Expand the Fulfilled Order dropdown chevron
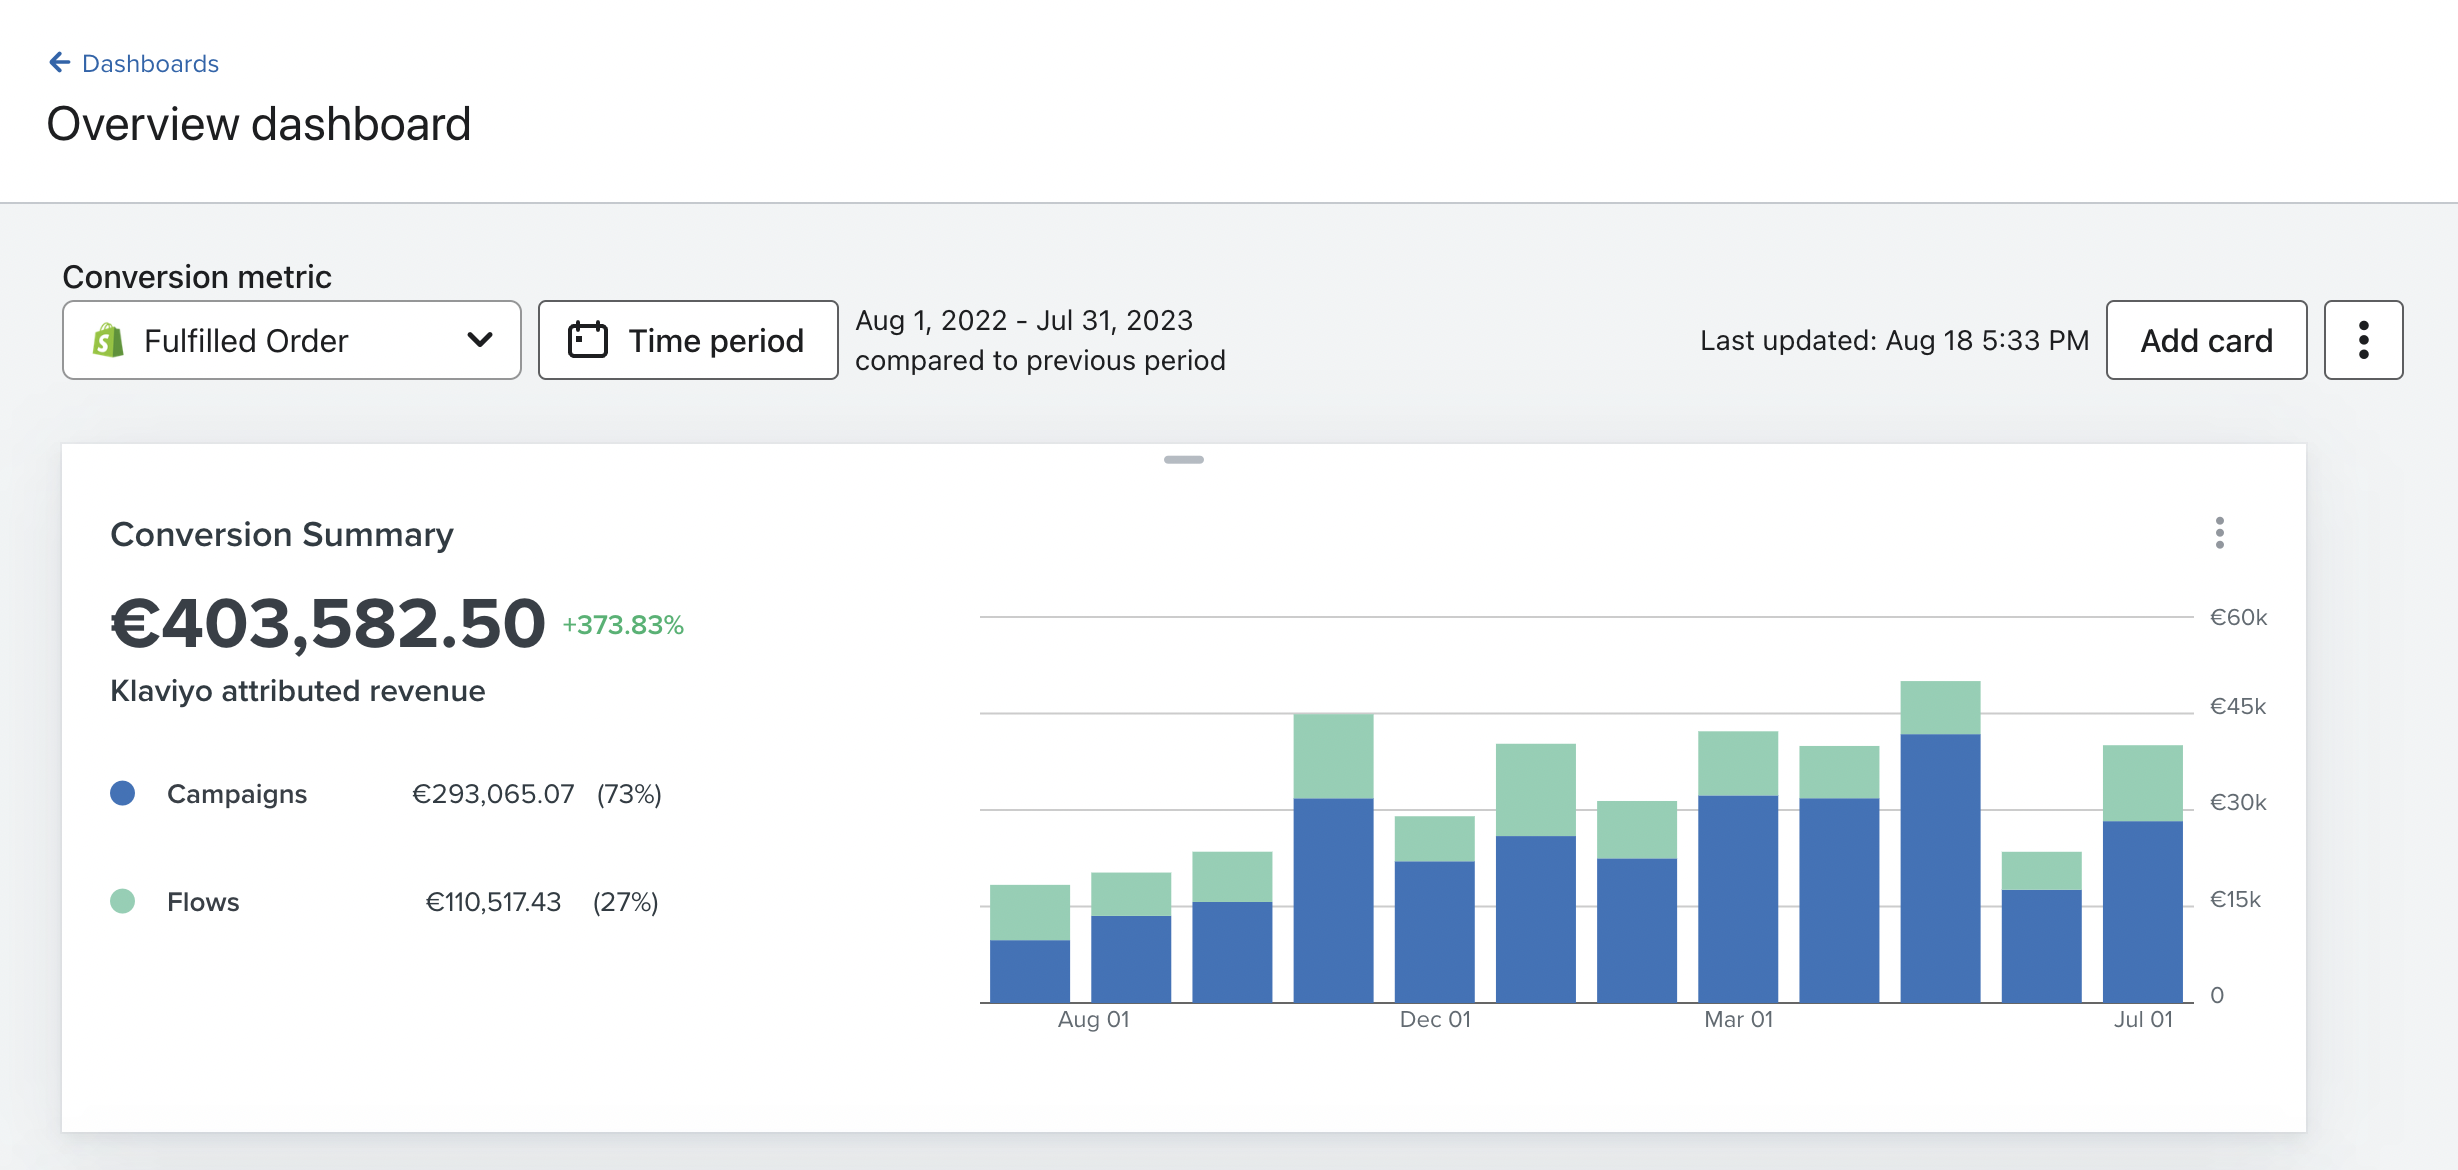Image resolution: width=2458 pixels, height=1170 pixels. pyautogui.click(x=480, y=340)
